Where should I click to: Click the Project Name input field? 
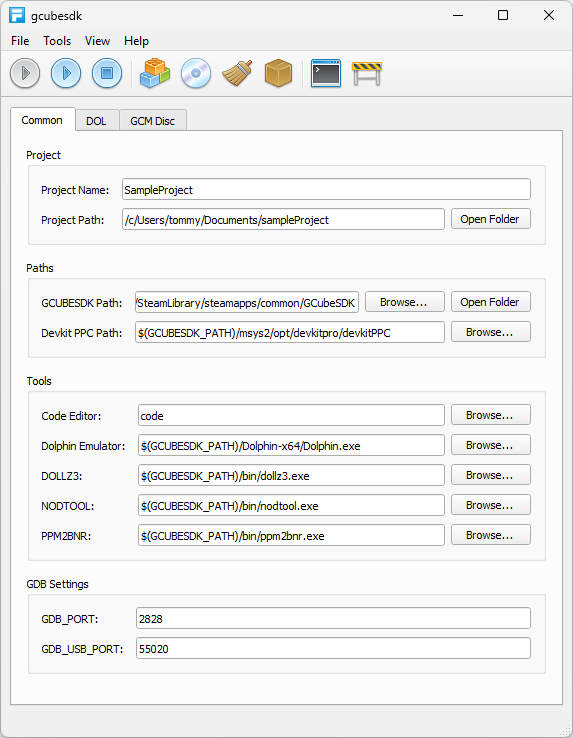coord(326,189)
